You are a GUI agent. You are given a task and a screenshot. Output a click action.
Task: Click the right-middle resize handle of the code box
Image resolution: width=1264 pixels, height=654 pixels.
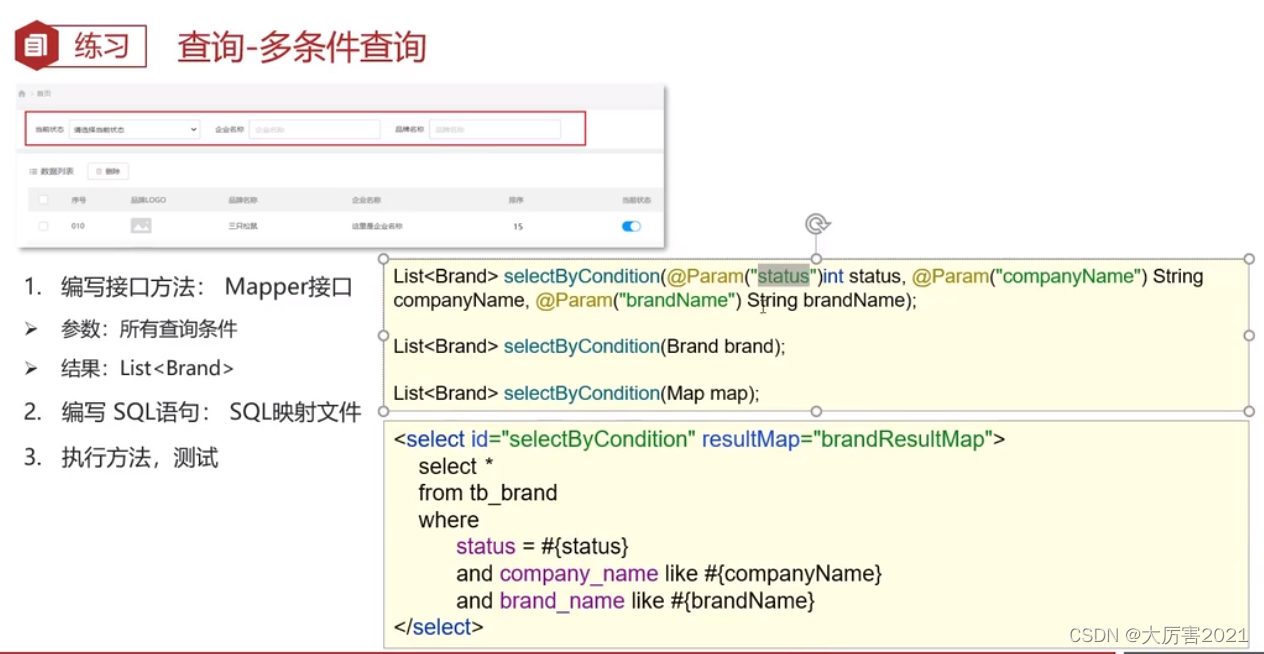(1249, 335)
